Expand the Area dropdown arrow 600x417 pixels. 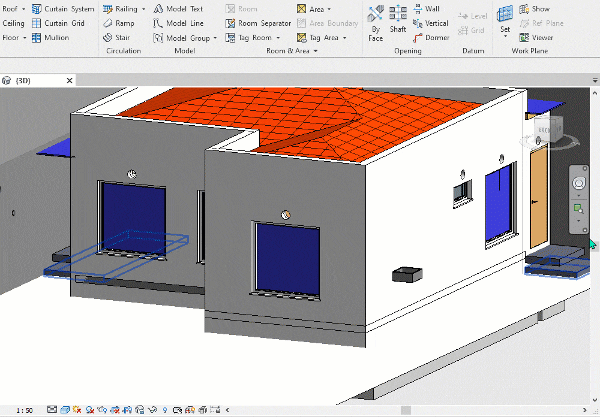tap(329, 9)
